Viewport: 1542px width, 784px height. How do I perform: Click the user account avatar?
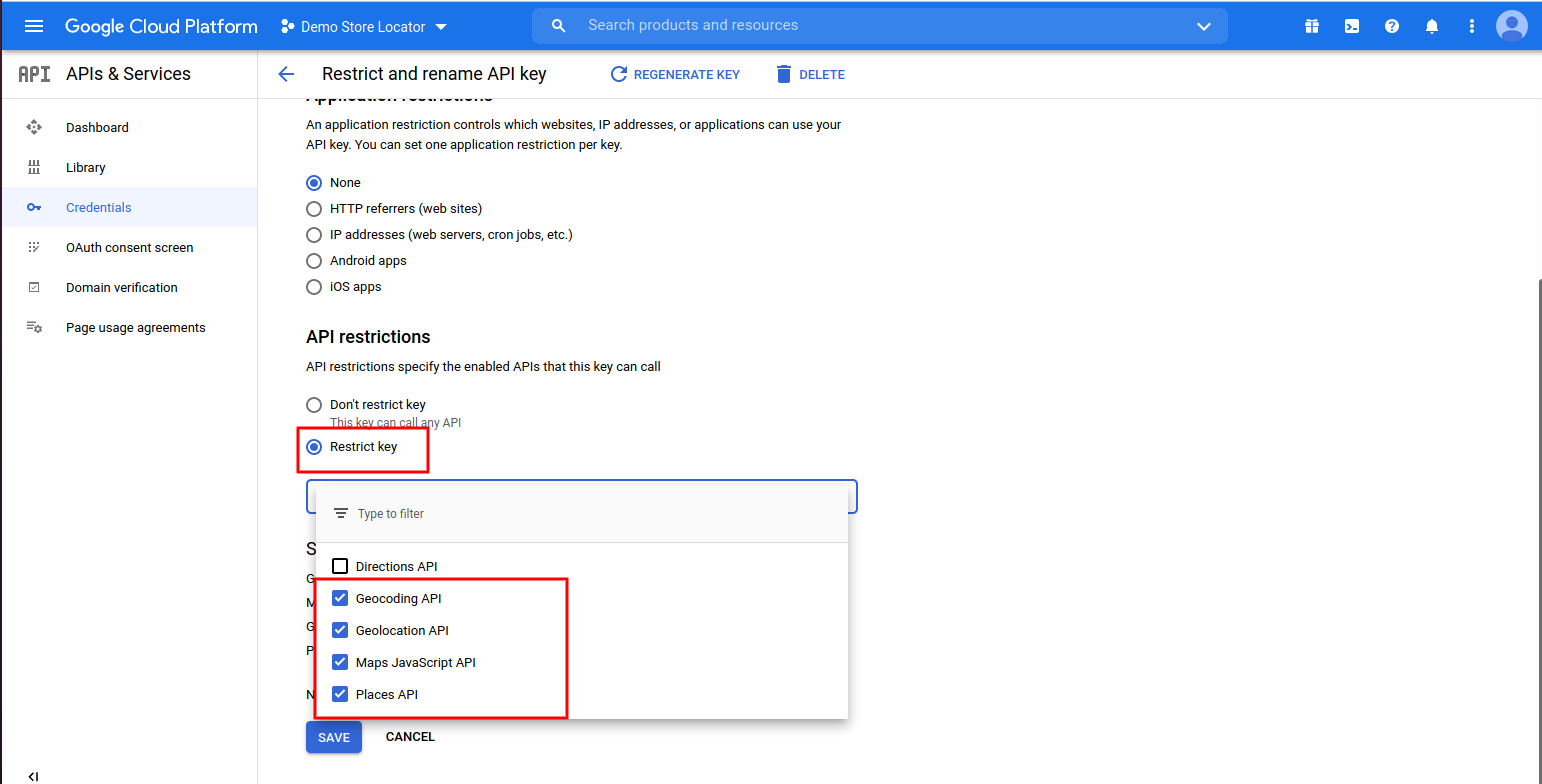[1511, 26]
